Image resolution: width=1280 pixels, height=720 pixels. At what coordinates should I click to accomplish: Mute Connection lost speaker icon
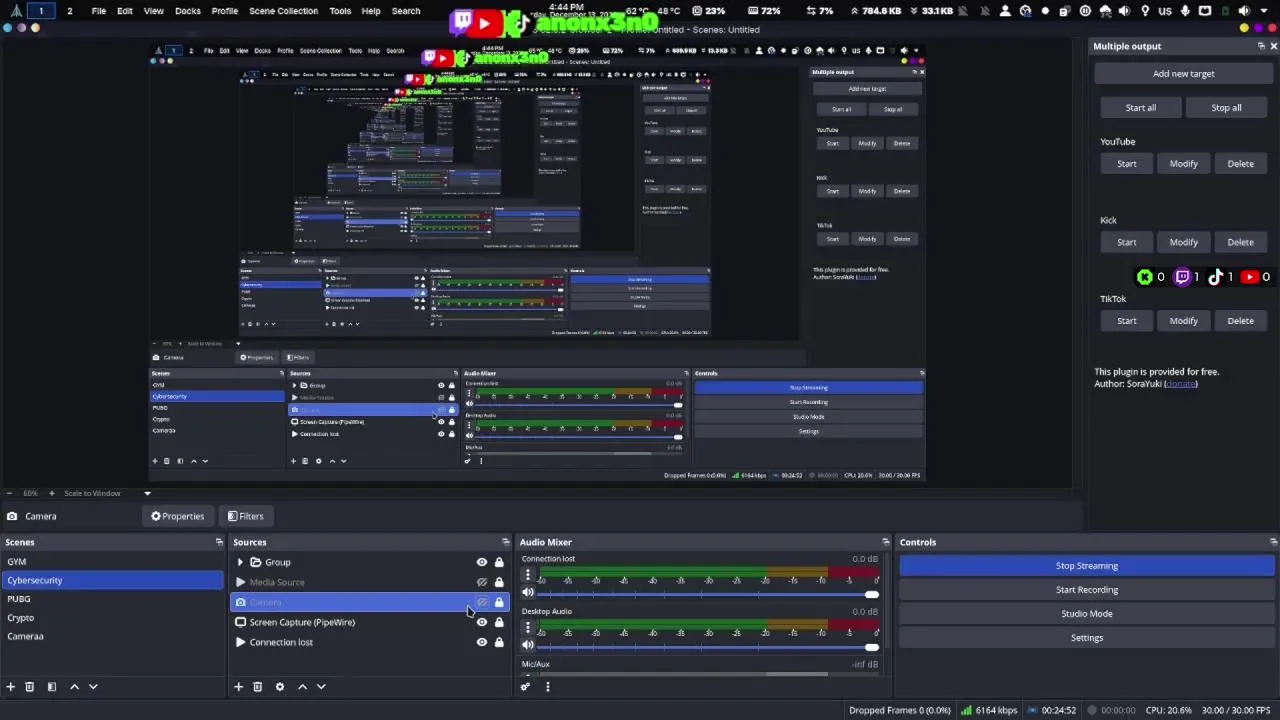coord(528,593)
